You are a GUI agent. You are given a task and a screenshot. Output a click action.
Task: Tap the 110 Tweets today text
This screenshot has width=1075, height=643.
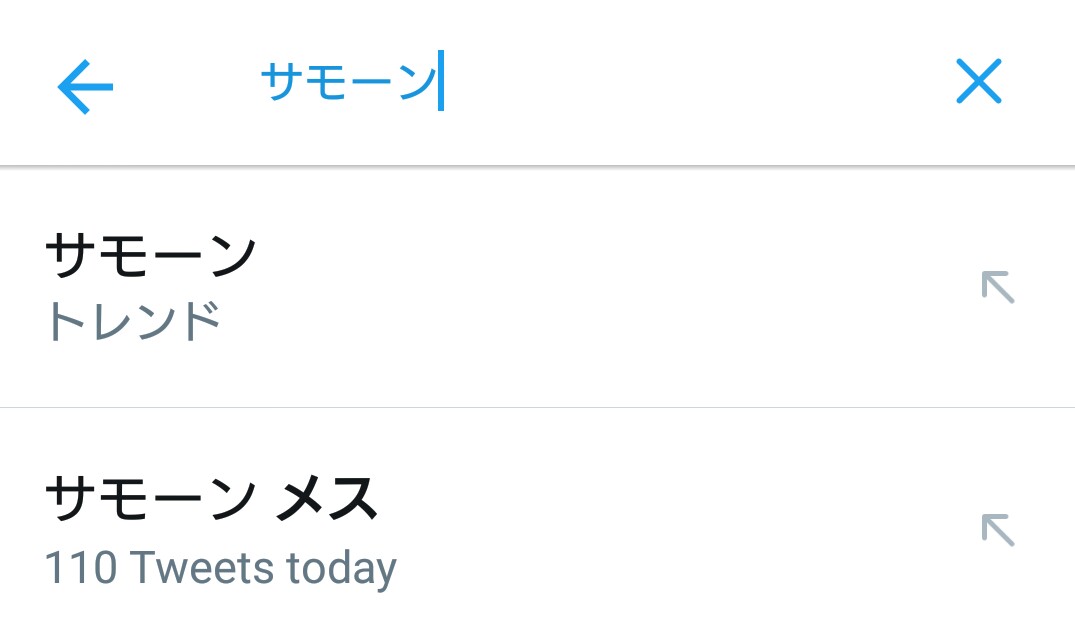[221, 568]
